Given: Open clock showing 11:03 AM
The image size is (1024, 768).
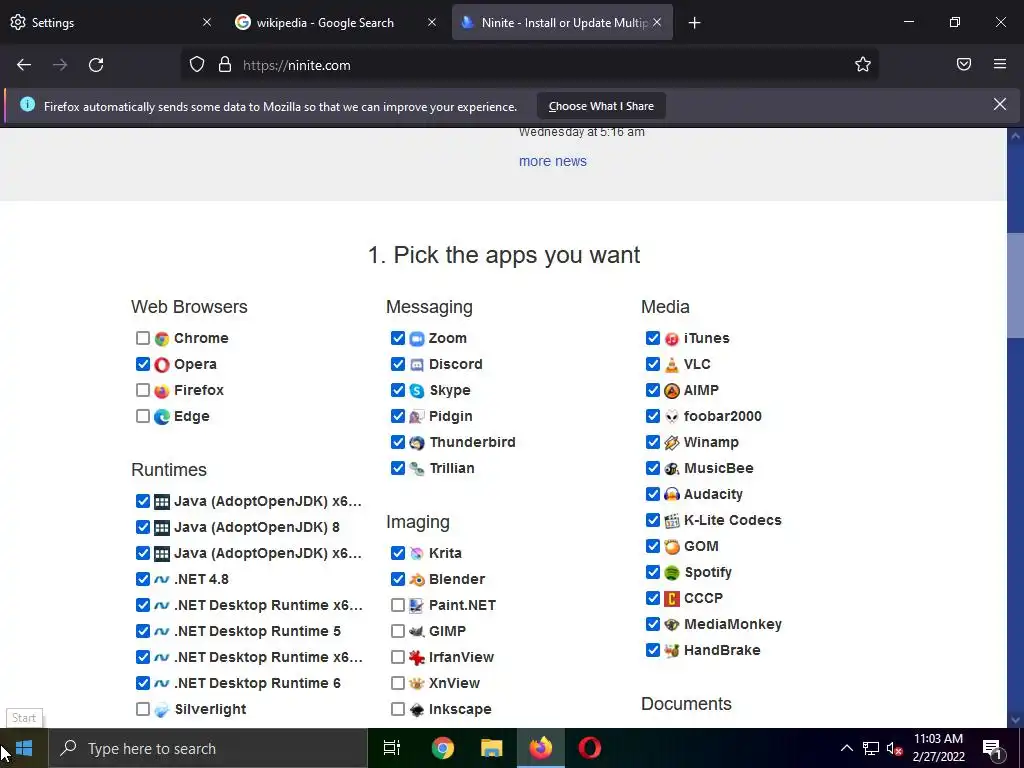Looking at the screenshot, I should coord(938,748).
